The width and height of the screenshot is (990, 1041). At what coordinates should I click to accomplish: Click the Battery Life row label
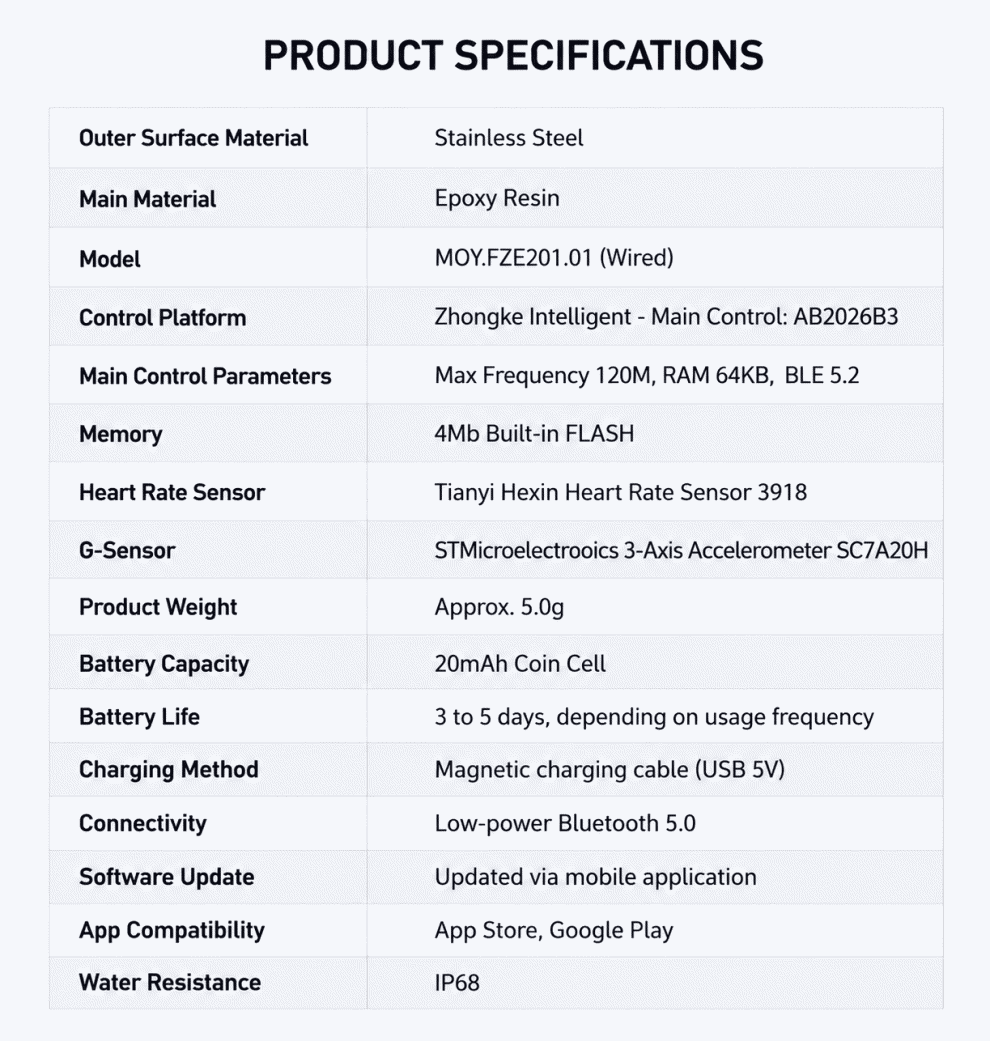(139, 717)
